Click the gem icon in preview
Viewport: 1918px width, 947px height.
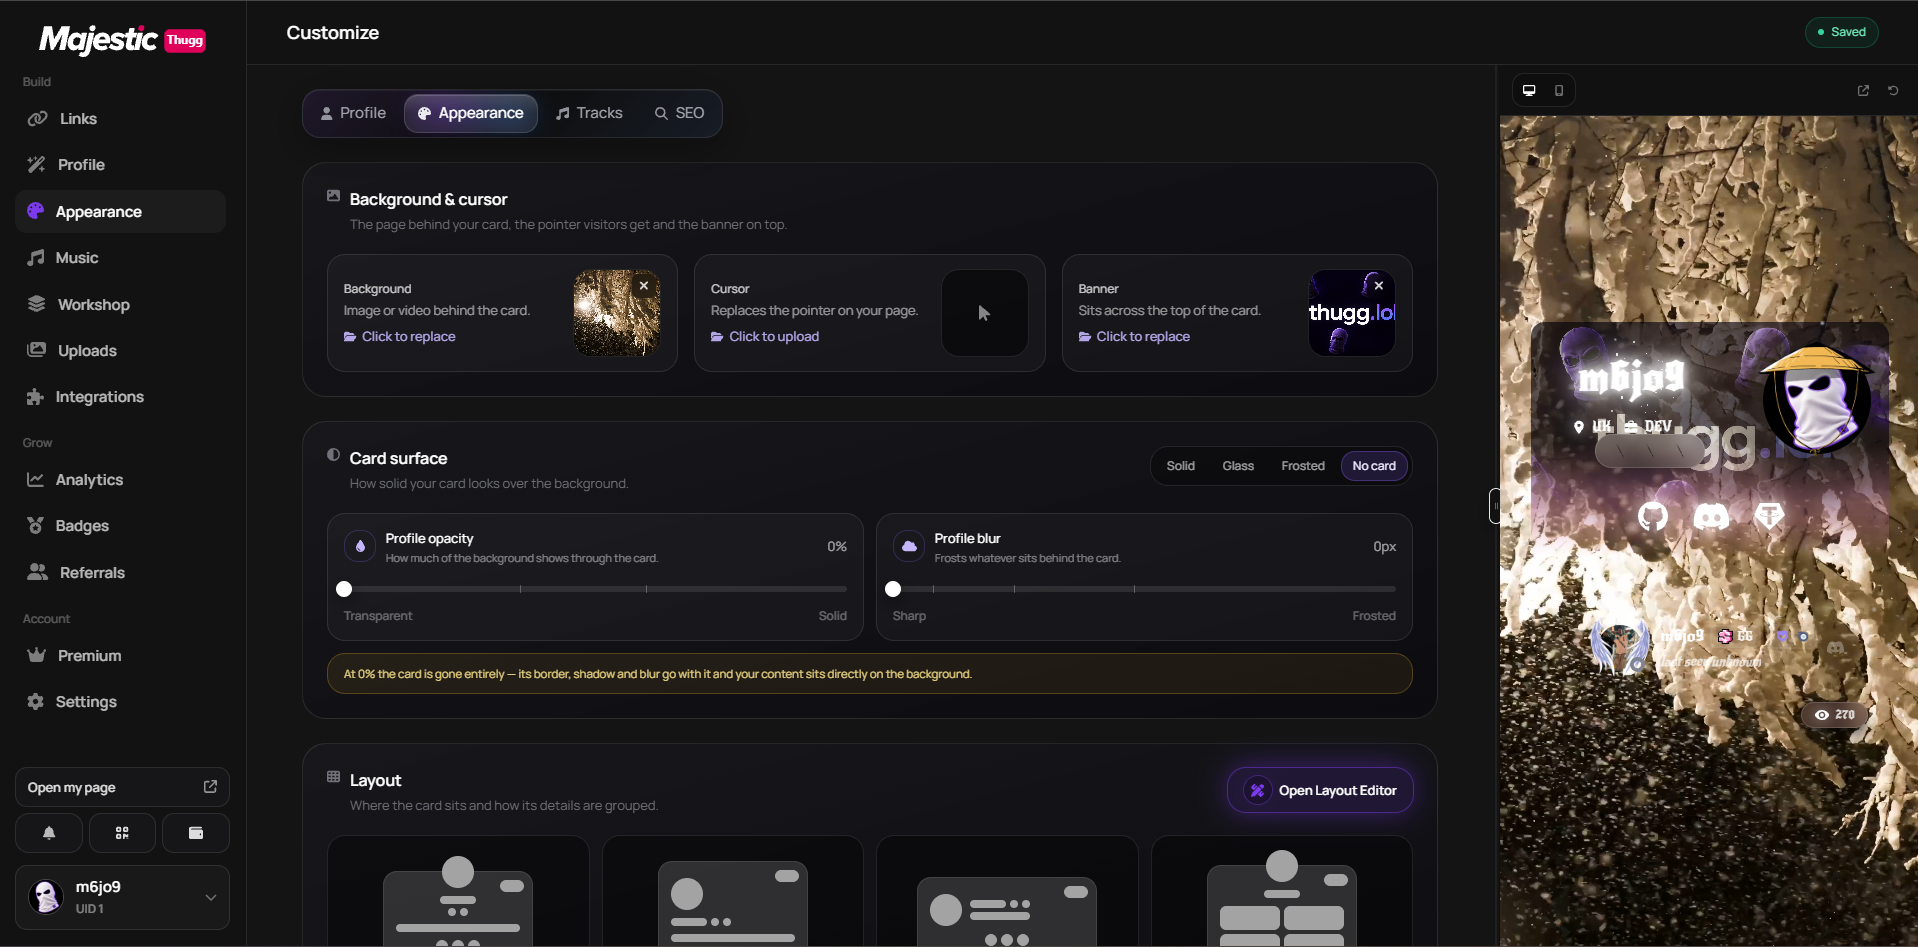click(1769, 516)
